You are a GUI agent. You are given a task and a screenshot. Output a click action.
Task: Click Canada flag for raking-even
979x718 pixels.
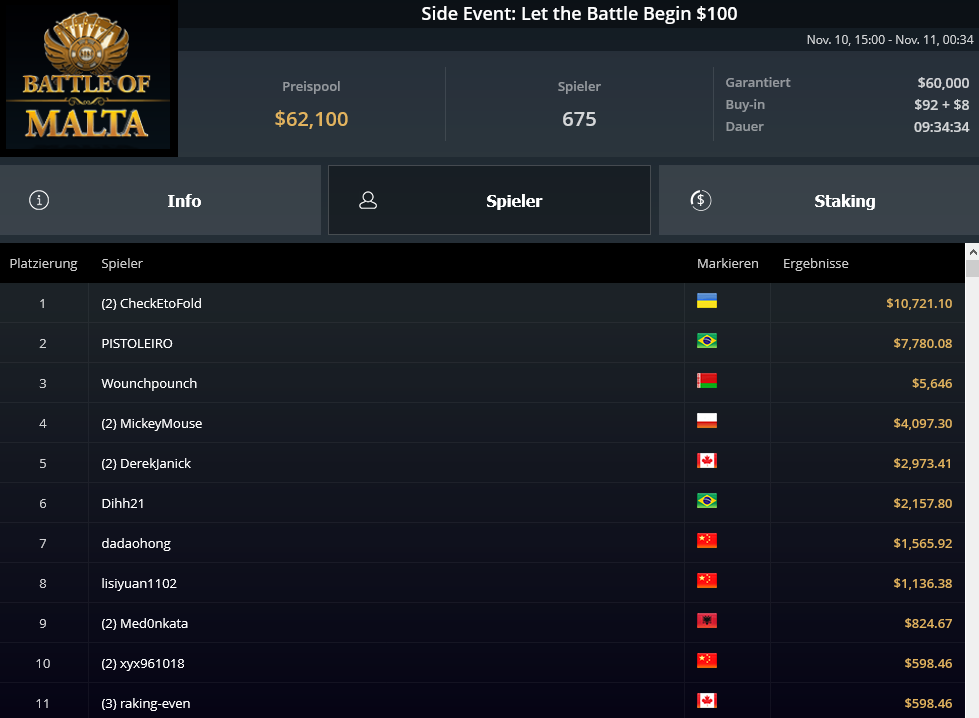707,701
